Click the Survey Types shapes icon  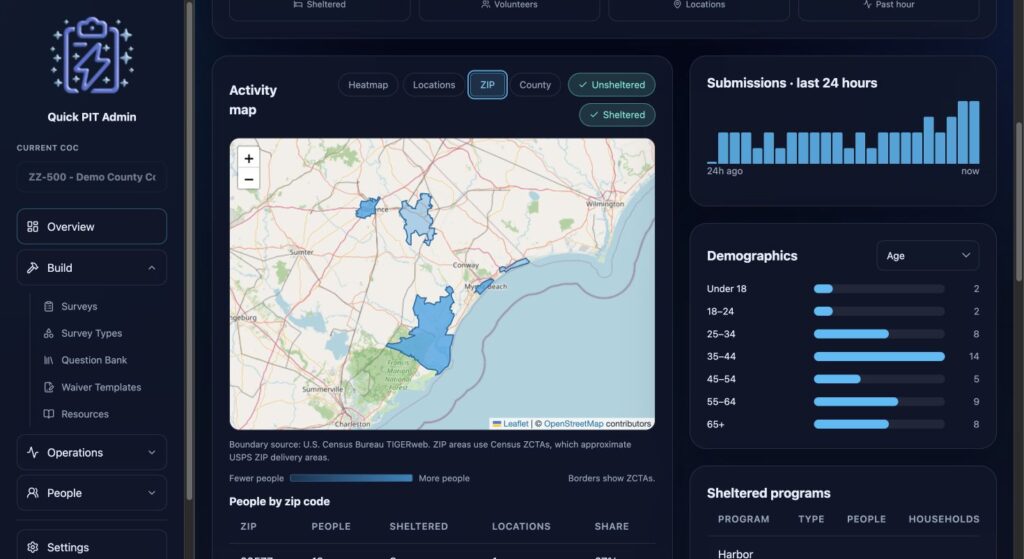click(48, 333)
